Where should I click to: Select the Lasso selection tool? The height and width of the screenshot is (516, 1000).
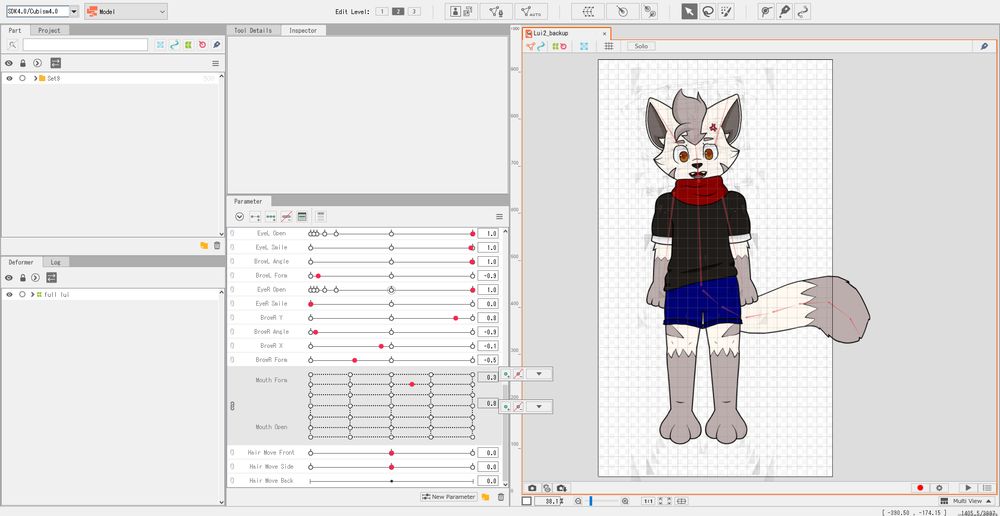[x=707, y=11]
